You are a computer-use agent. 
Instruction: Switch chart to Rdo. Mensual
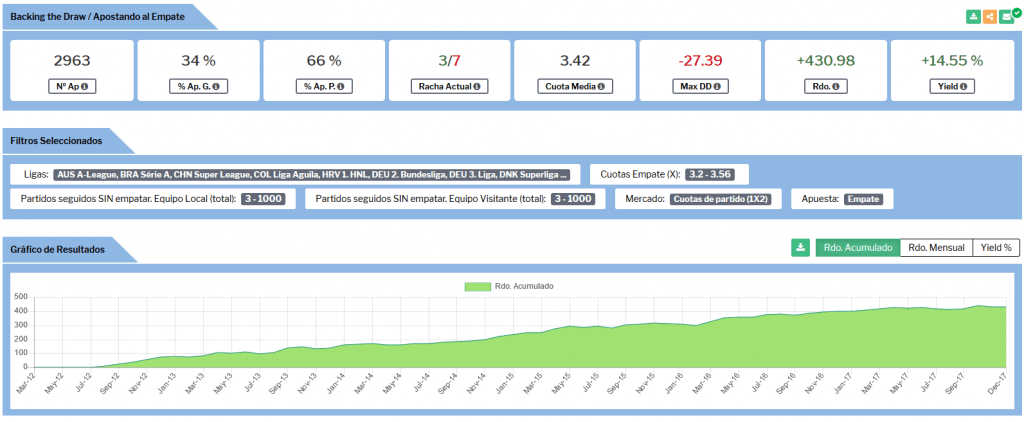click(x=936, y=248)
